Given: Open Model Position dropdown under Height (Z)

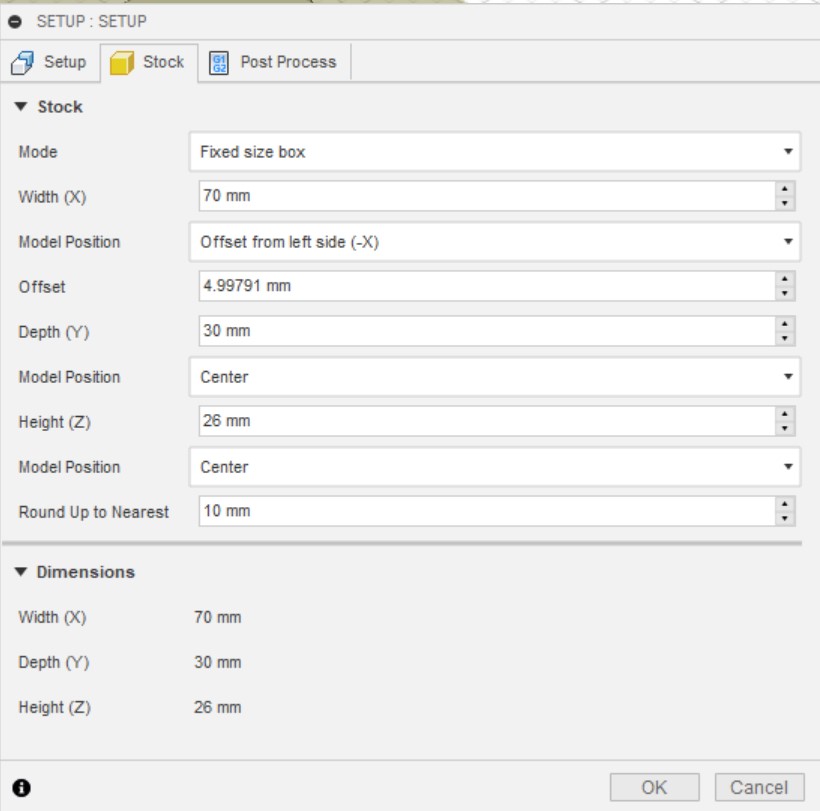Looking at the screenshot, I should click(x=494, y=467).
